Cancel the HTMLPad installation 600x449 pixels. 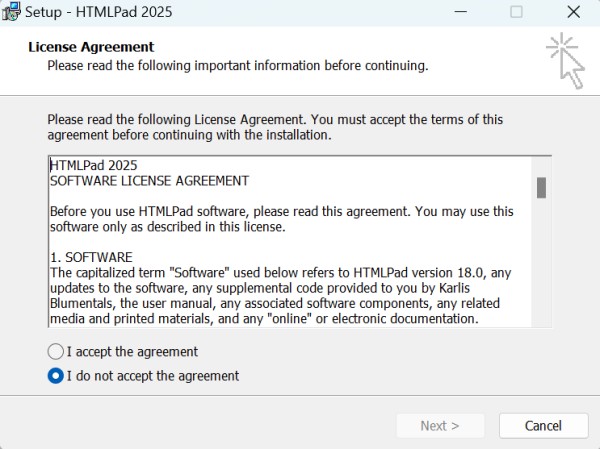(543, 426)
